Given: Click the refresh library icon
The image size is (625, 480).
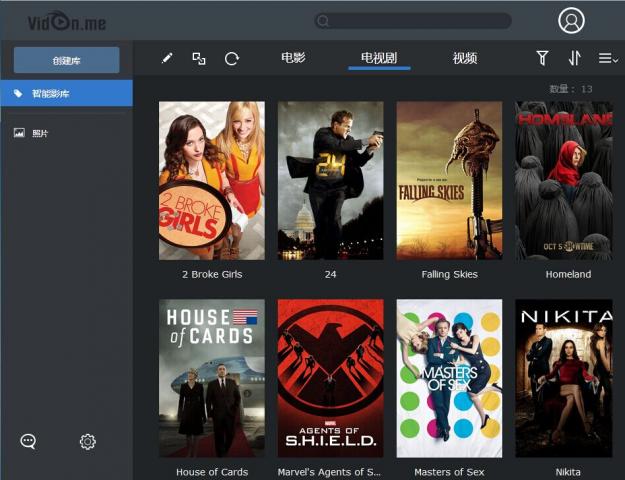Looking at the screenshot, I should point(232,59).
